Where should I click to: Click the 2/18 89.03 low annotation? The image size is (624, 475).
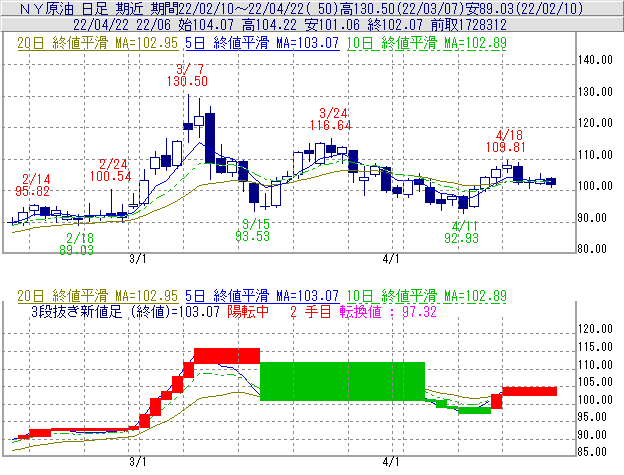tap(77, 244)
